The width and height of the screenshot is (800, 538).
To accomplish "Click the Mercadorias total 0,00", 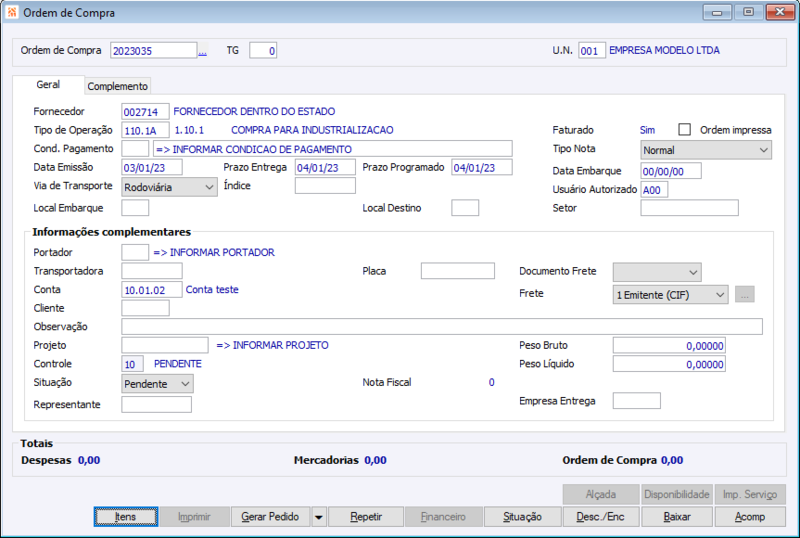I will click(376, 460).
